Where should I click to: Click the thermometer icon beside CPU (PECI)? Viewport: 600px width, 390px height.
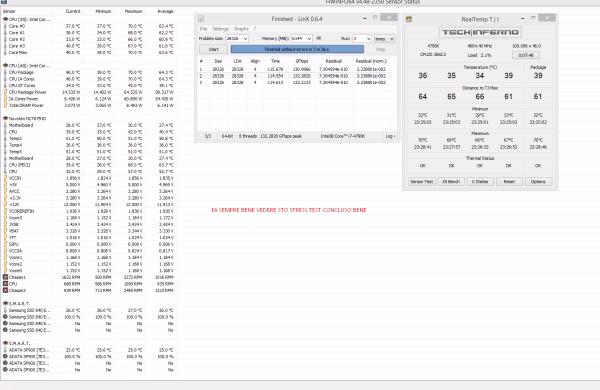5,165
